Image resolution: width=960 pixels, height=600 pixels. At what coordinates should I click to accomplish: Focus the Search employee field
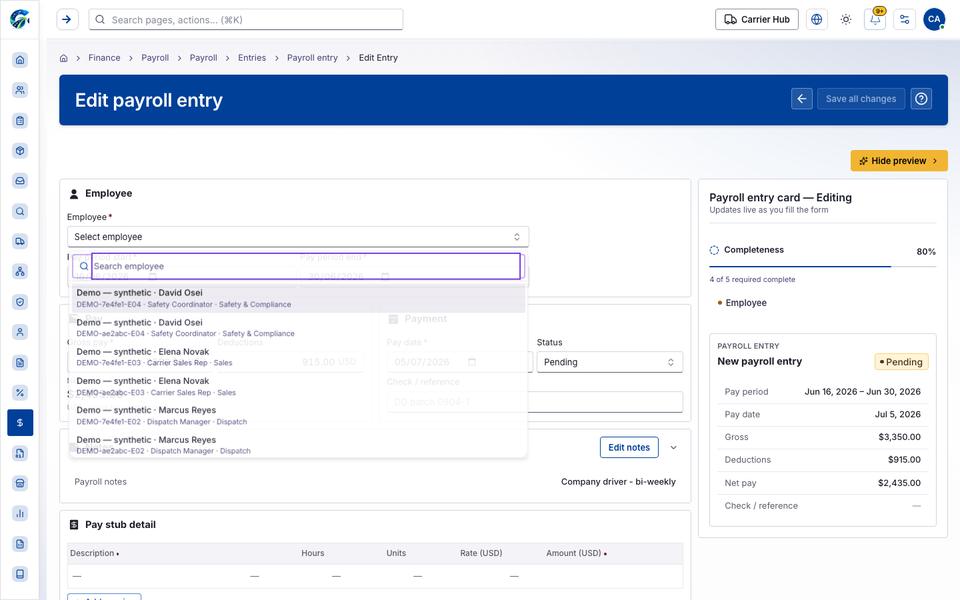point(306,266)
